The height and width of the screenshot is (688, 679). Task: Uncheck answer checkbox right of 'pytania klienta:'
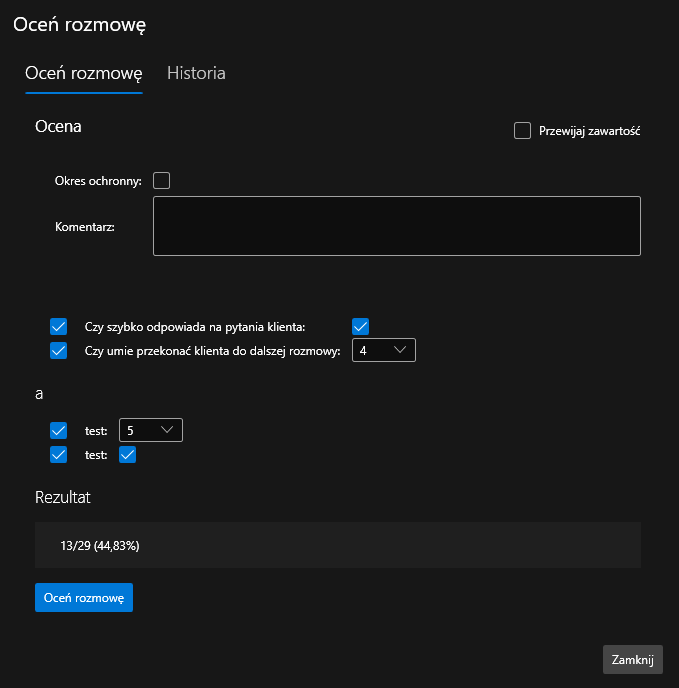point(361,326)
